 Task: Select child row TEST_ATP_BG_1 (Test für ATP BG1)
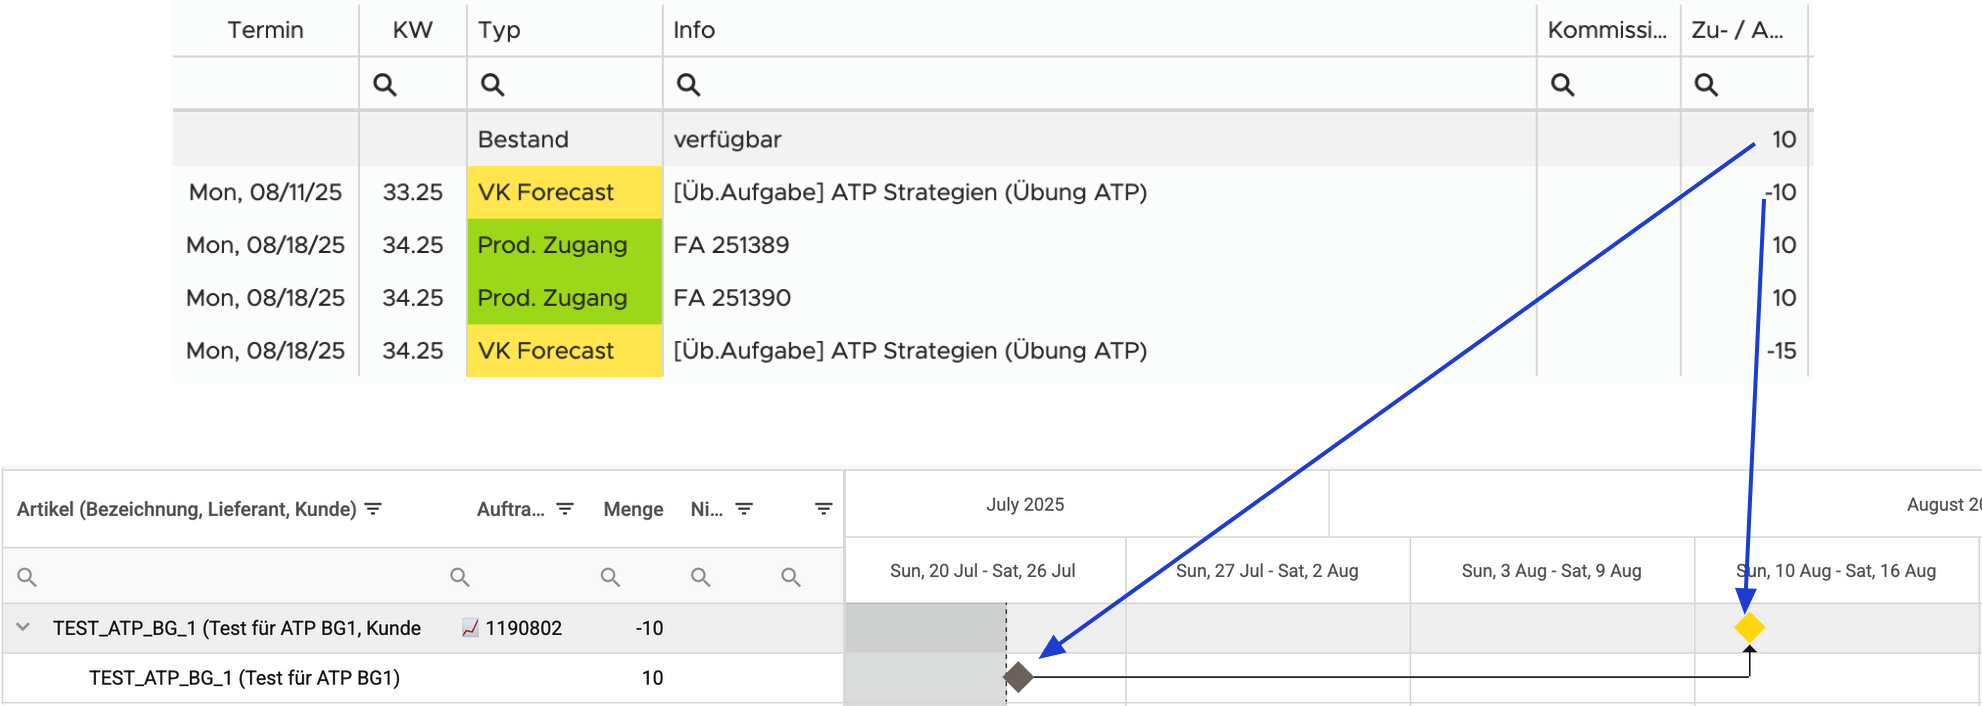[x=244, y=678]
